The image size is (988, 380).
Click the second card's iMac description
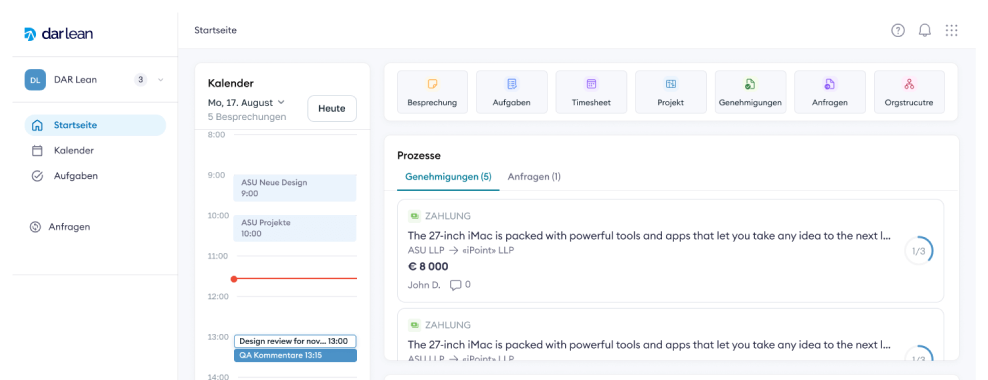650,345
